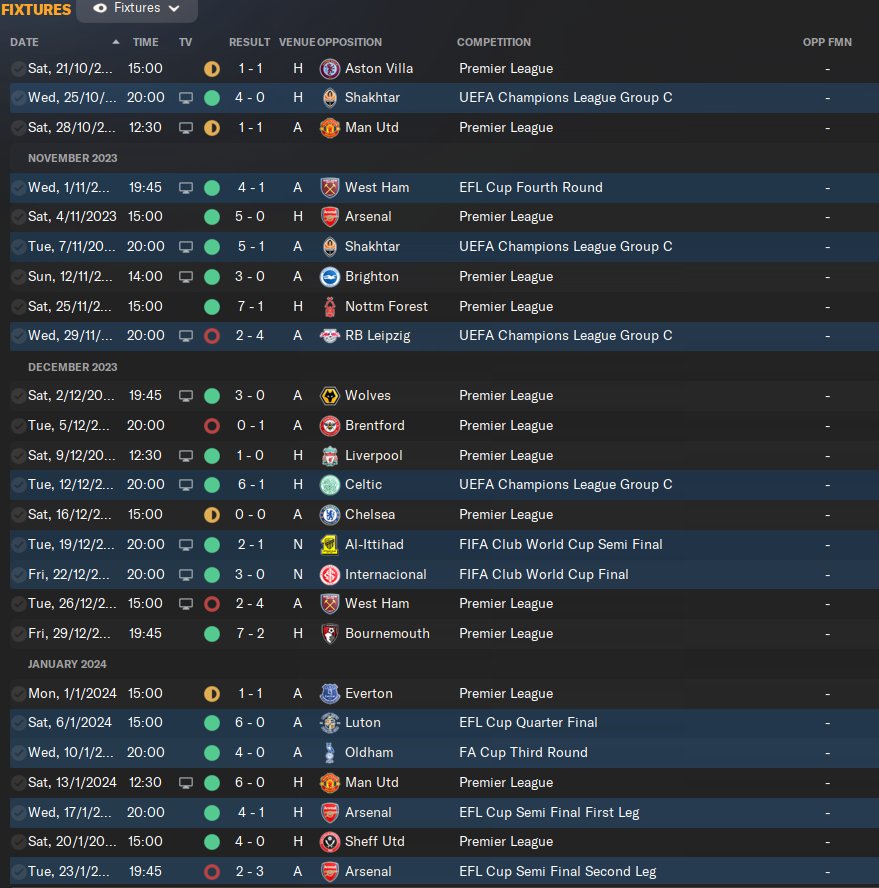879x888 pixels.
Task: Click the DECEMBER 2023 month header
Action: coord(72,367)
